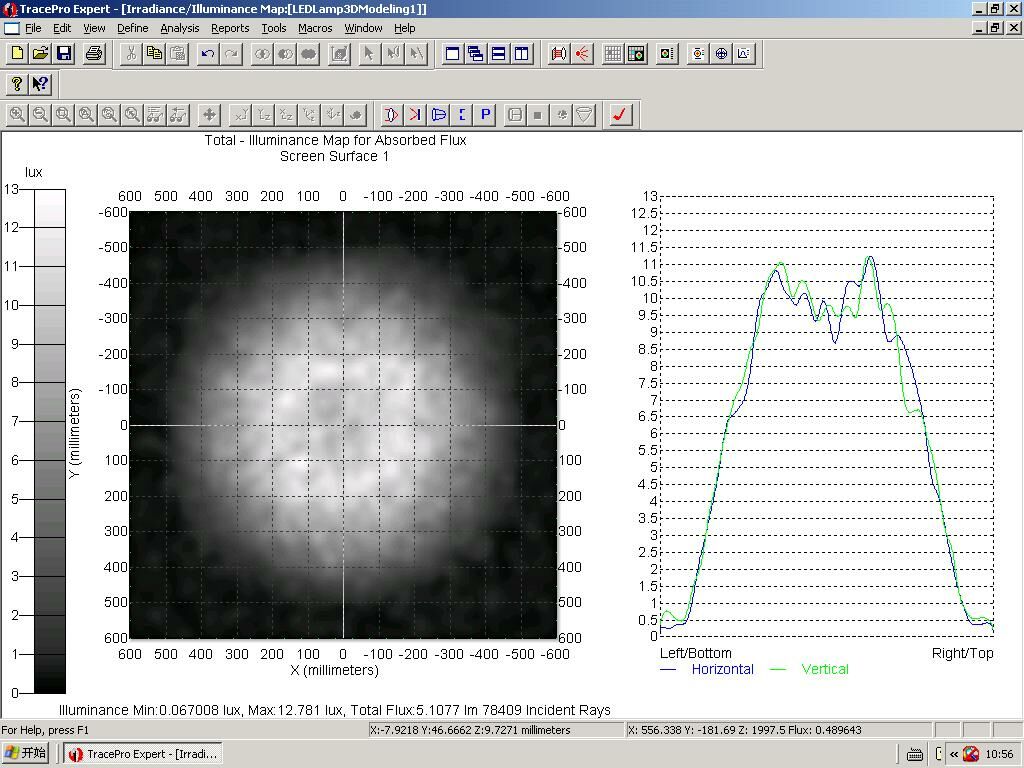Screen dimensions: 1024x768
Task: Open the View menu
Action: click(x=94, y=28)
